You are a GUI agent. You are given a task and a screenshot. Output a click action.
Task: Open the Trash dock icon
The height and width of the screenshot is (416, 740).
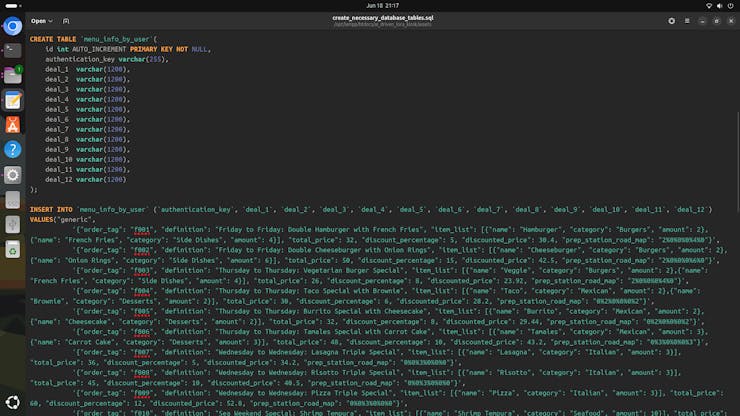[13, 249]
